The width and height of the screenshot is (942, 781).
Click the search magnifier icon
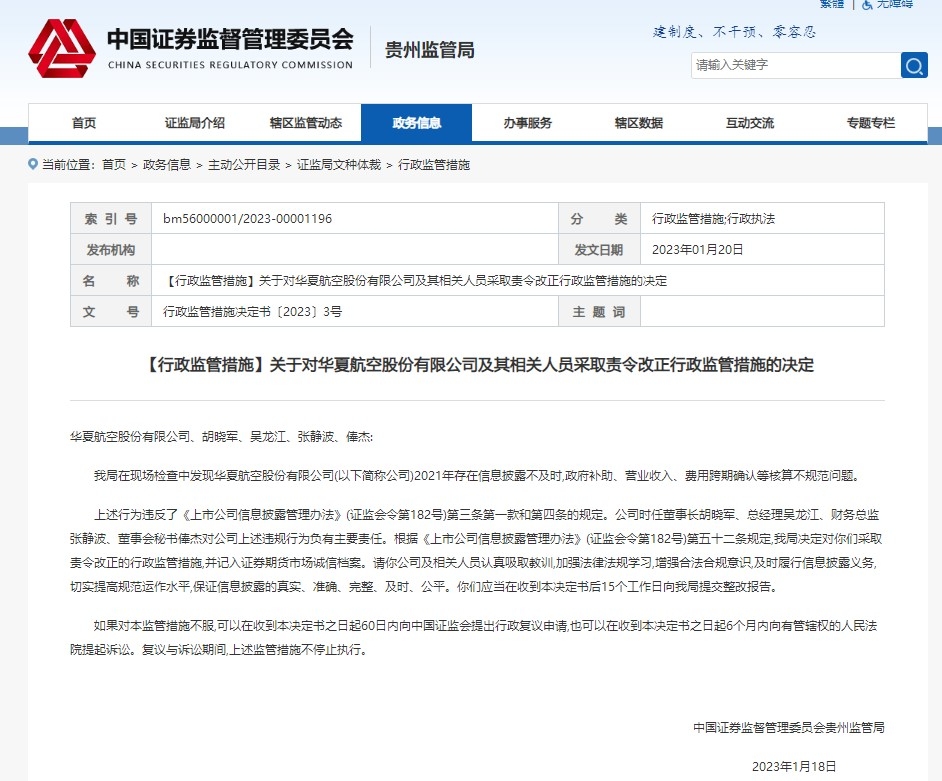pyautogui.click(x=914, y=65)
